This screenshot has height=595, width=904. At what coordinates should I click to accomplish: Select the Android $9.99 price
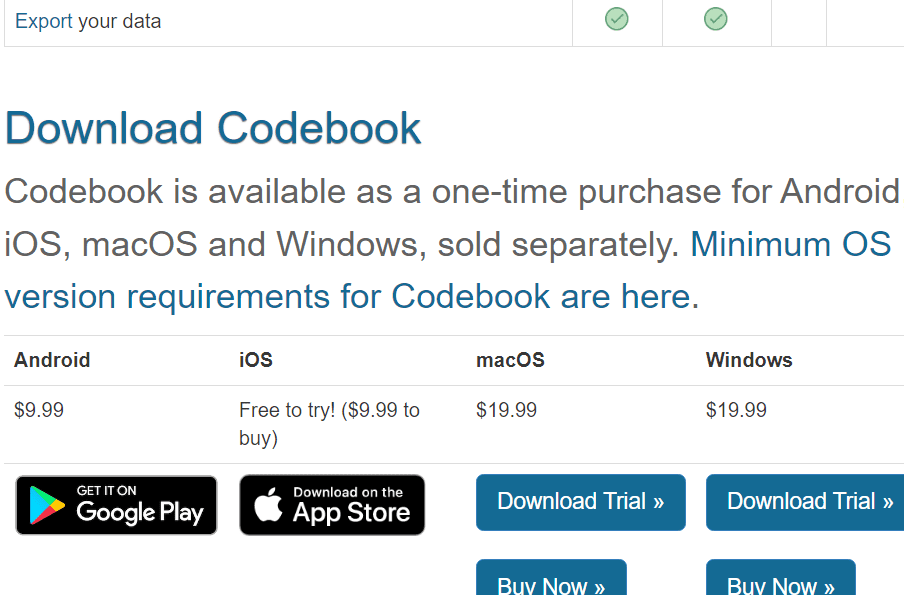point(39,410)
